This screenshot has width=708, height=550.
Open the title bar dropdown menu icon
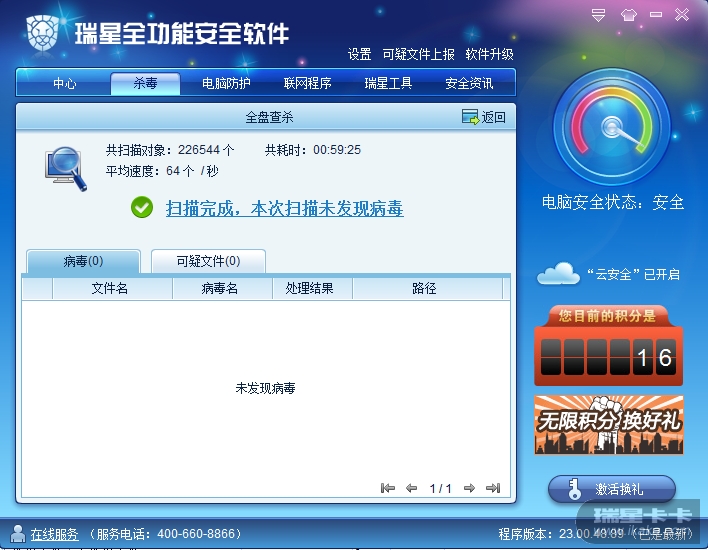598,15
